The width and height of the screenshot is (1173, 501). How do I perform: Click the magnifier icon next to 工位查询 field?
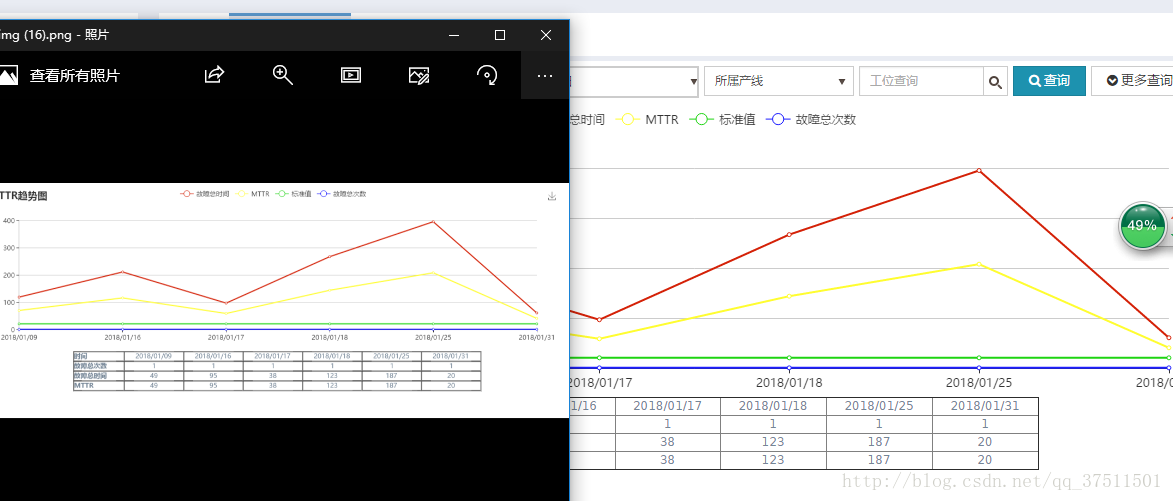pos(995,82)
